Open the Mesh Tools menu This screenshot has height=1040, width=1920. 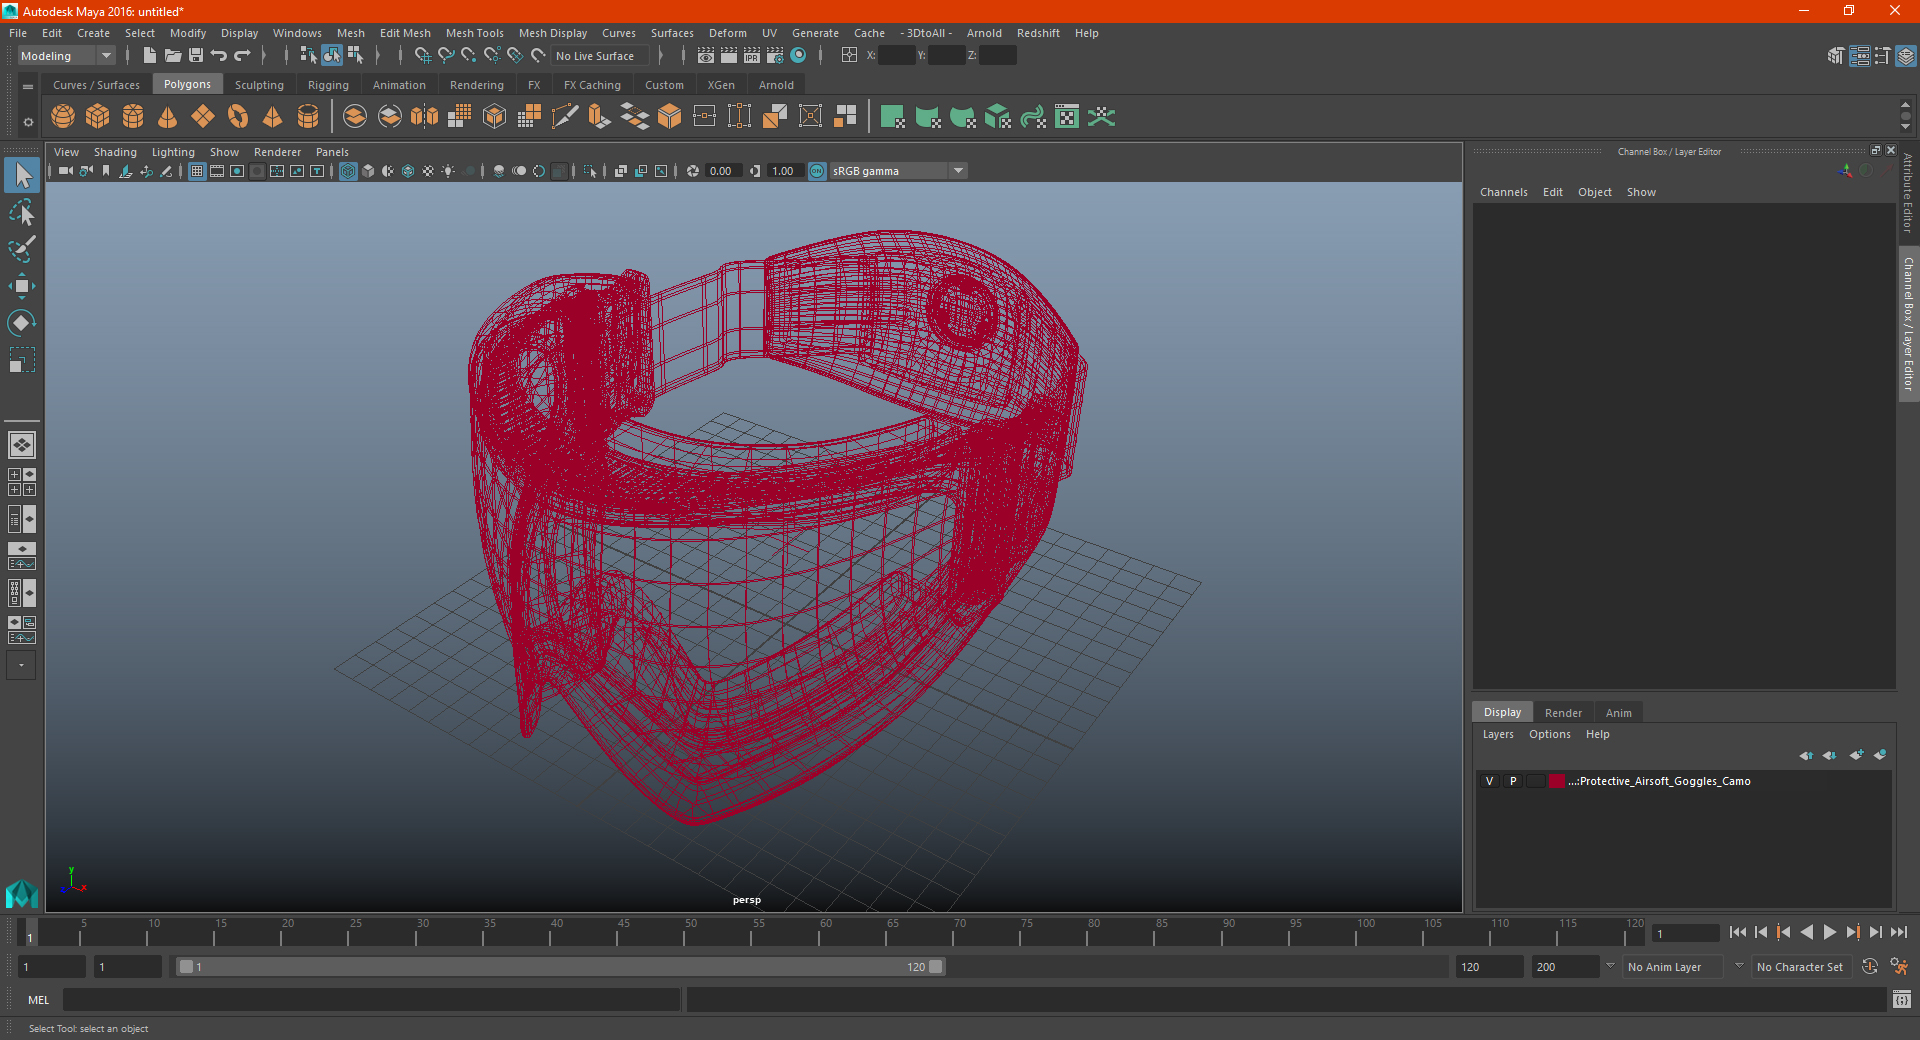click(x=474, y=33)
